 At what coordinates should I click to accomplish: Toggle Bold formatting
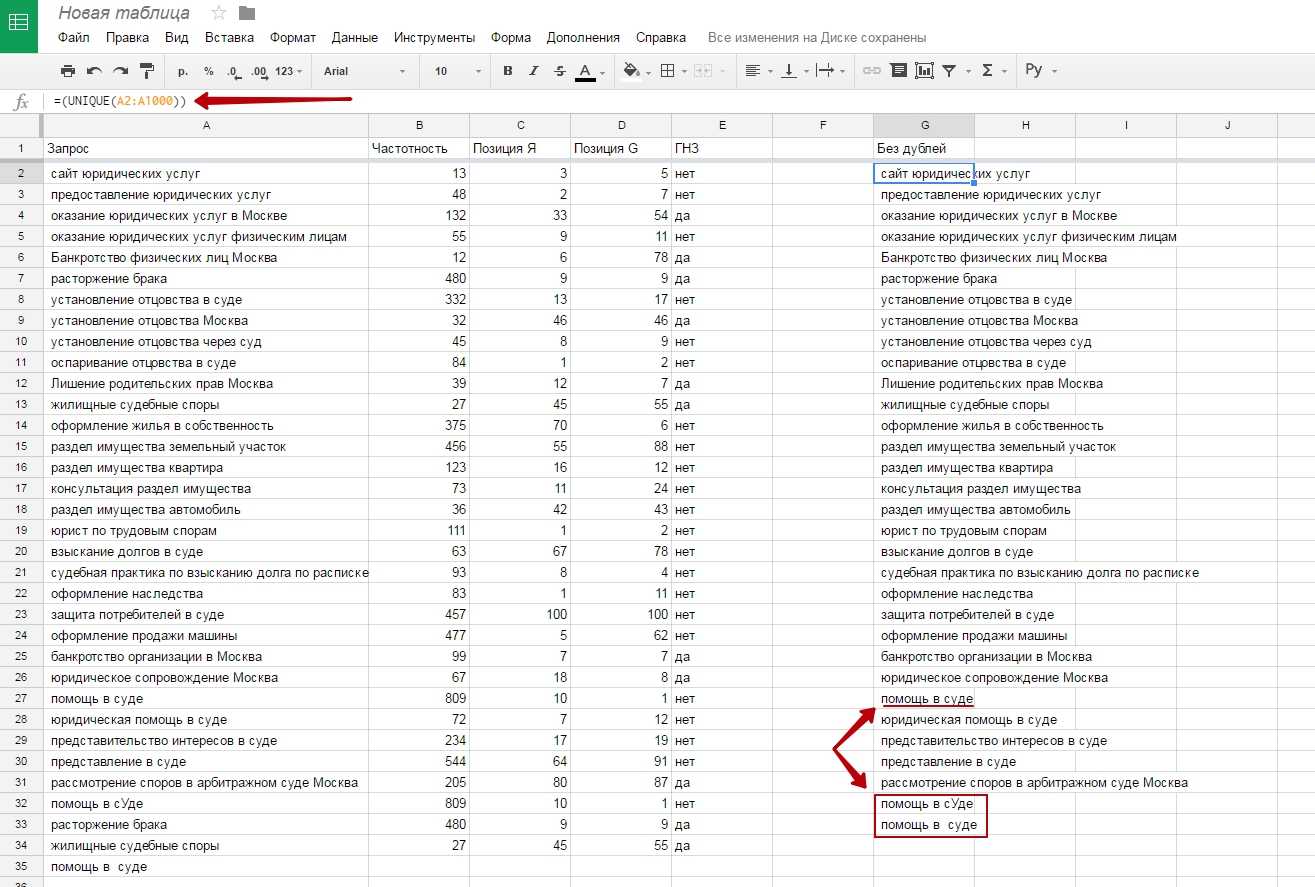pos(508,71)
